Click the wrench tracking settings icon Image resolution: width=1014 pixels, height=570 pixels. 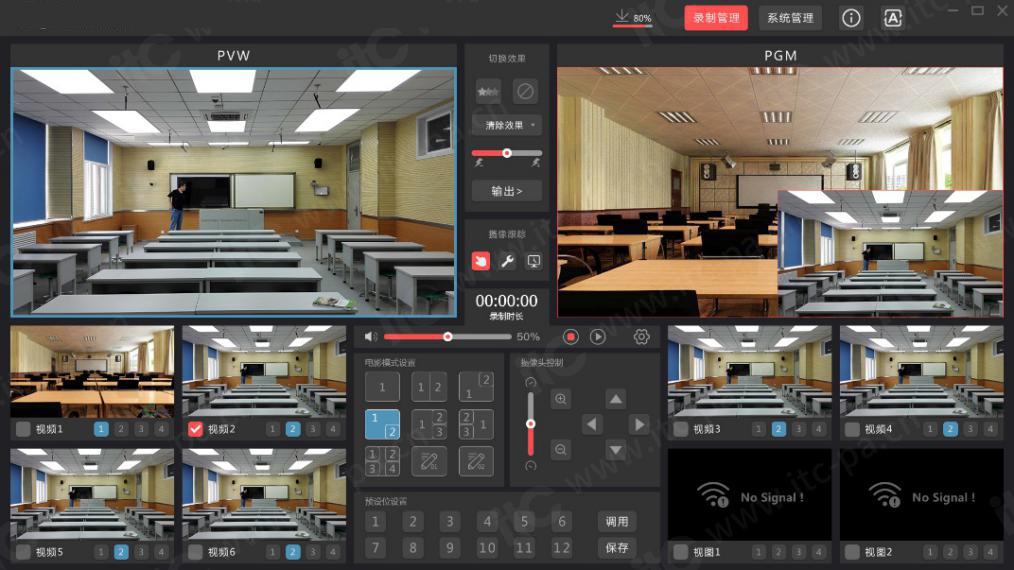pos(507,261)
